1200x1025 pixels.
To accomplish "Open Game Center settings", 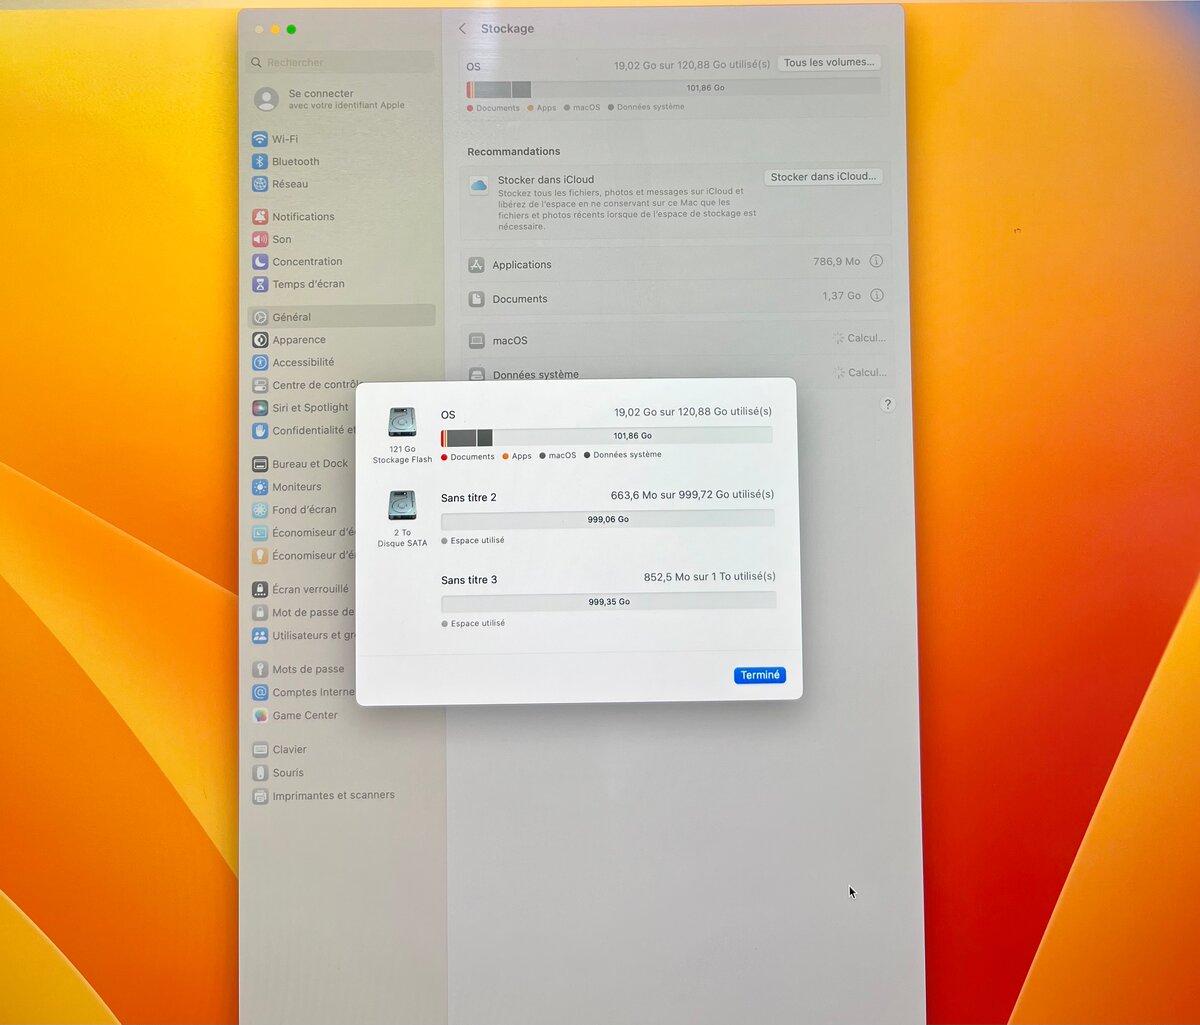I will (x=304, y=715).
